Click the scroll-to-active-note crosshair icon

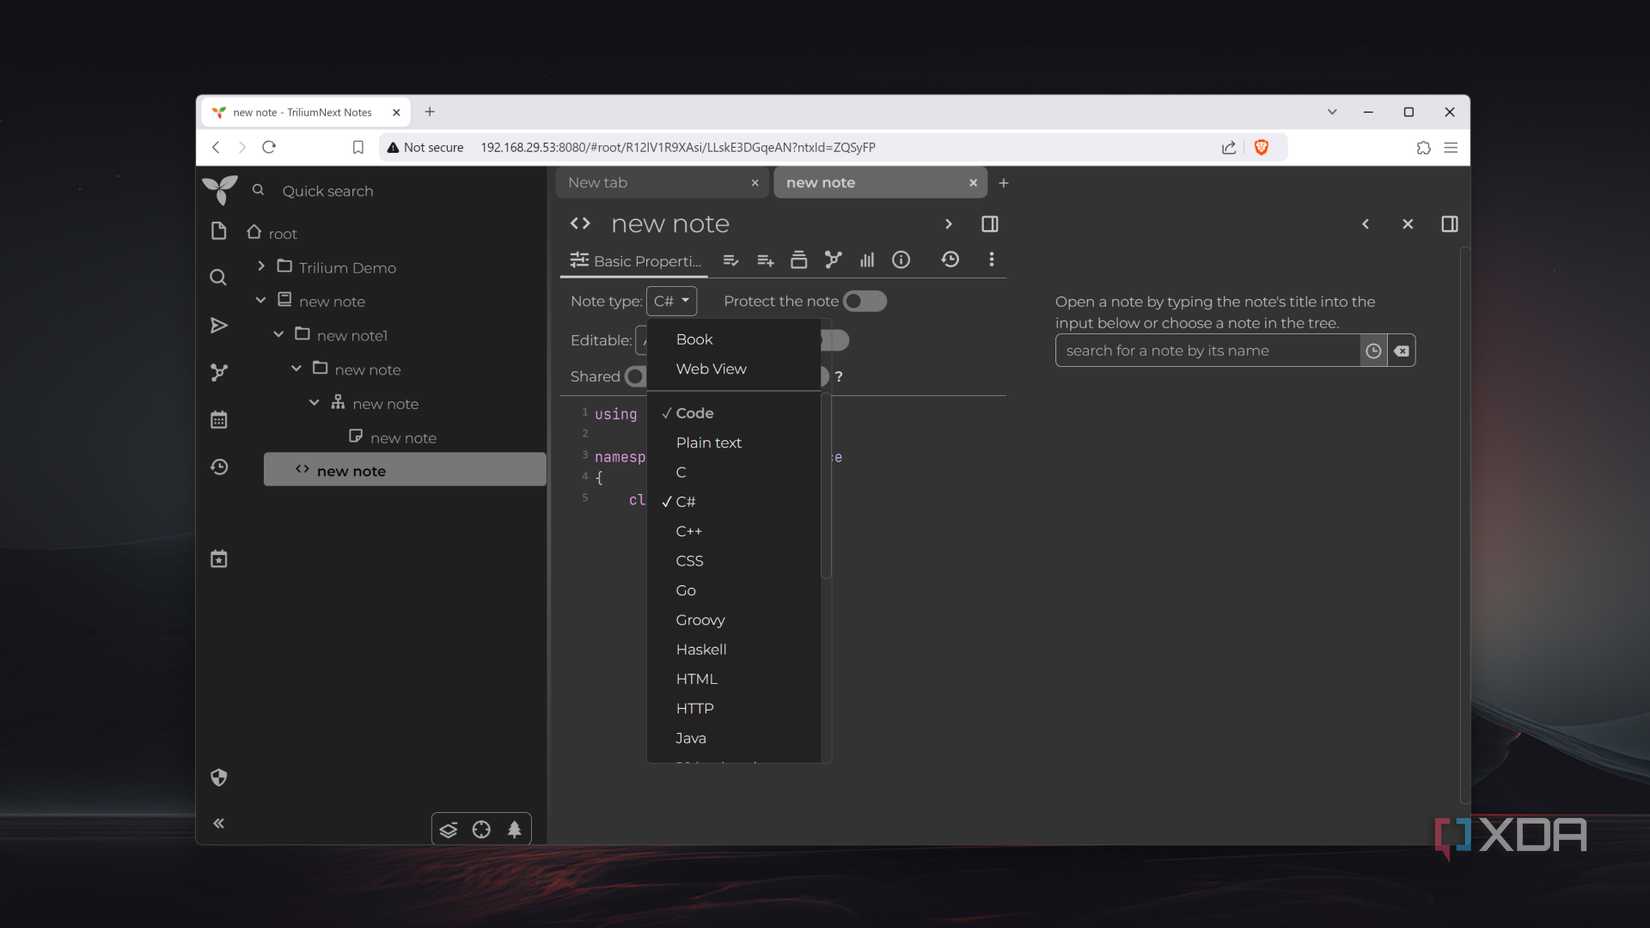click(481, 829)
